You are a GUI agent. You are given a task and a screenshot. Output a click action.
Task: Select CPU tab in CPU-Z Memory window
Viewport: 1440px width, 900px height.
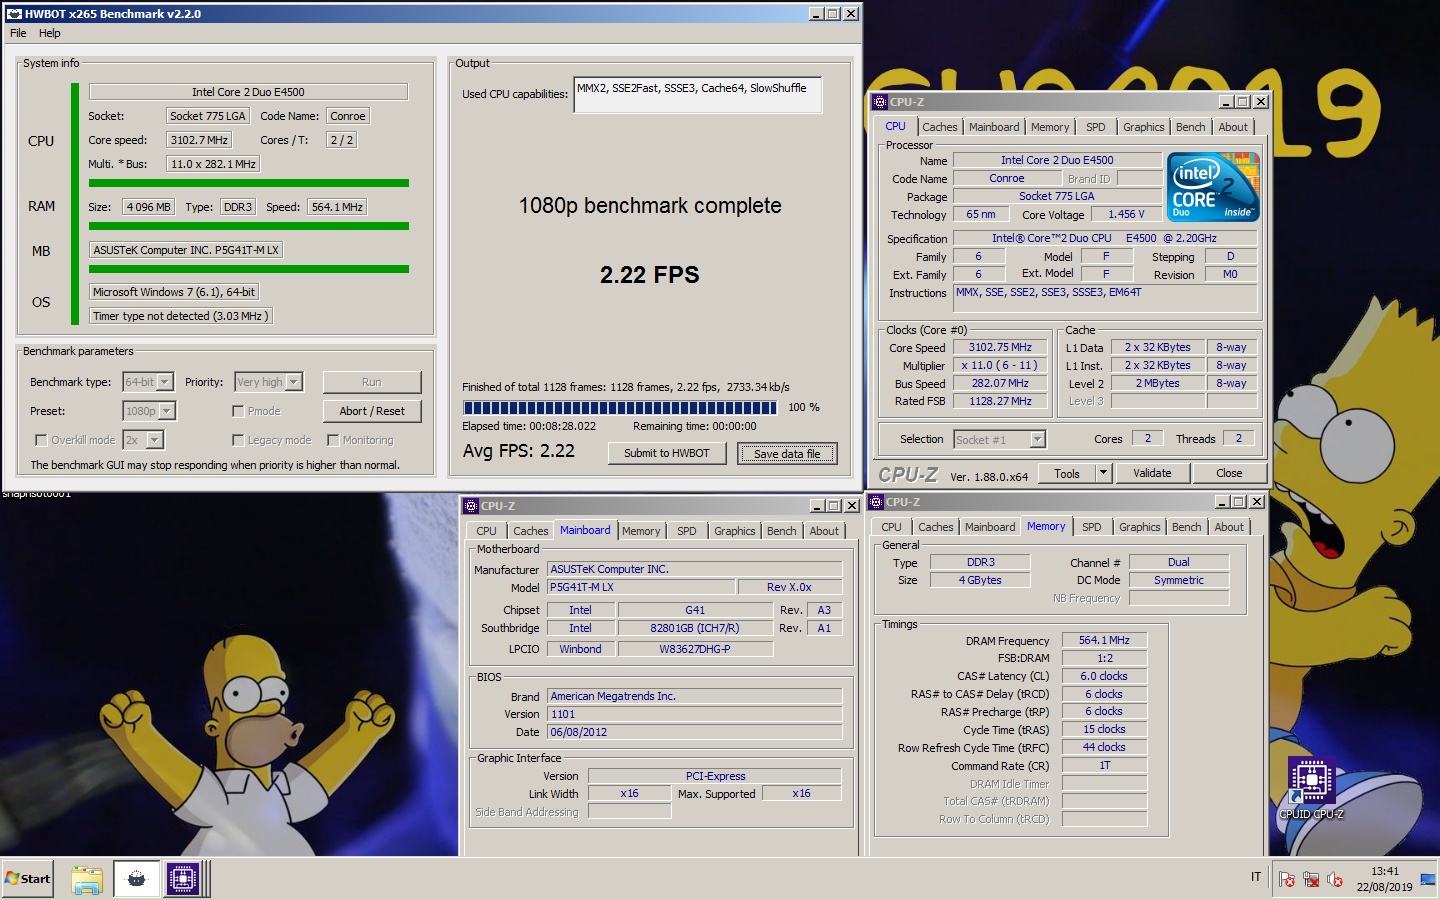tap(891, 527)
